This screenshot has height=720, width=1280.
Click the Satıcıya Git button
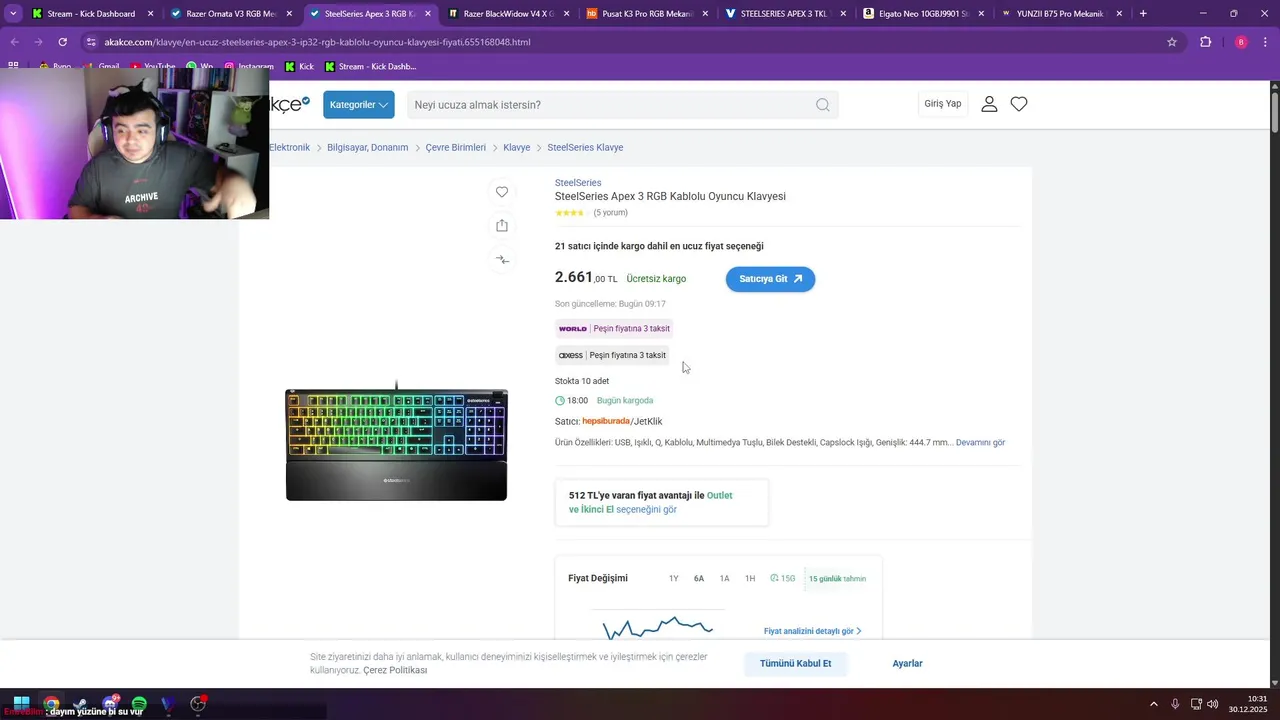[770, 279]
